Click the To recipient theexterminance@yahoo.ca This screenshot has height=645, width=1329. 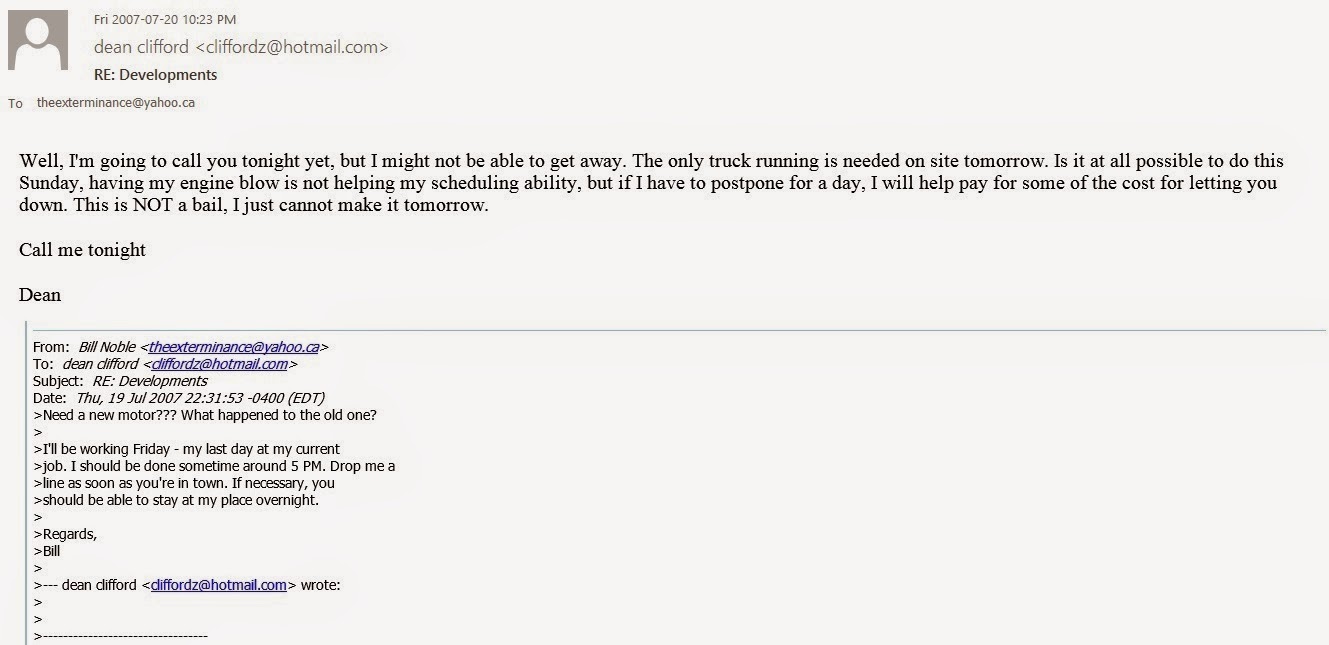coord(115,102)
